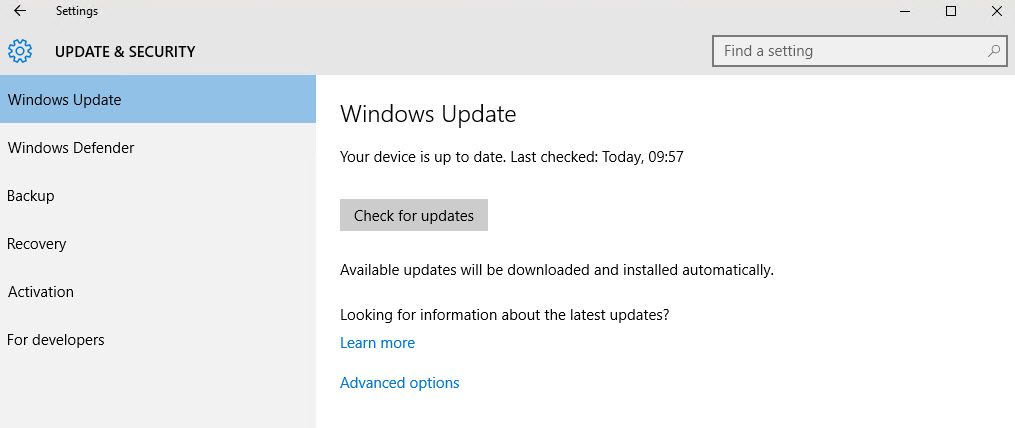
Task: Open the Windows Defender section
Action: (158, 148)
